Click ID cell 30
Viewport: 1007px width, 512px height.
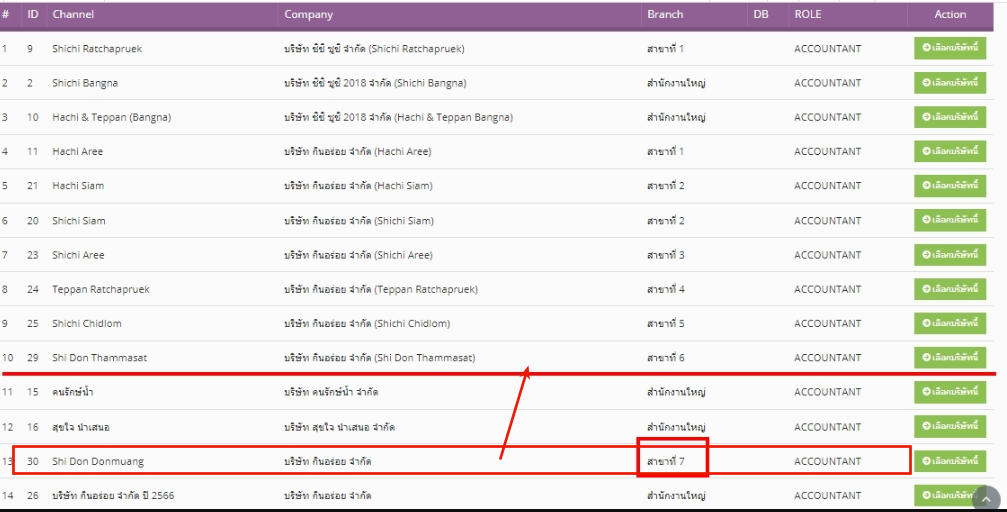click(x=33, y=461)
